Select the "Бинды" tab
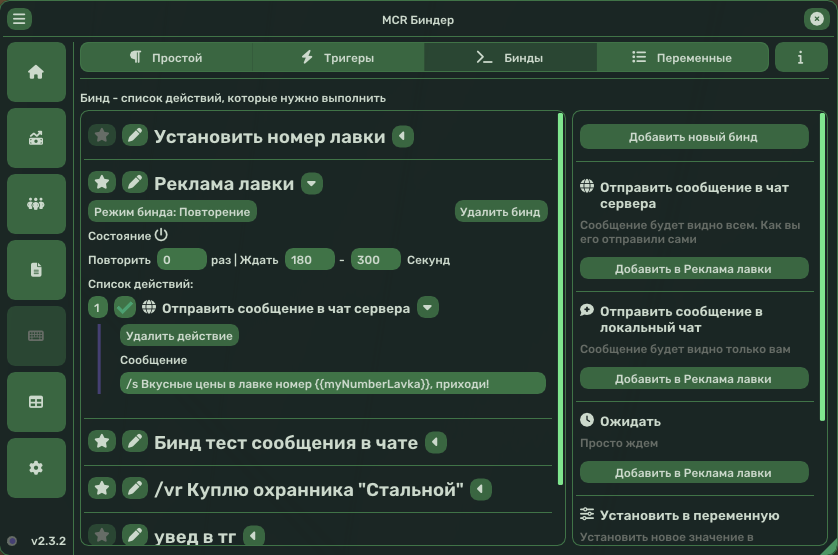The width and height of the screenshot is (838, 555). pyautogui.click(x=510, y=57)
